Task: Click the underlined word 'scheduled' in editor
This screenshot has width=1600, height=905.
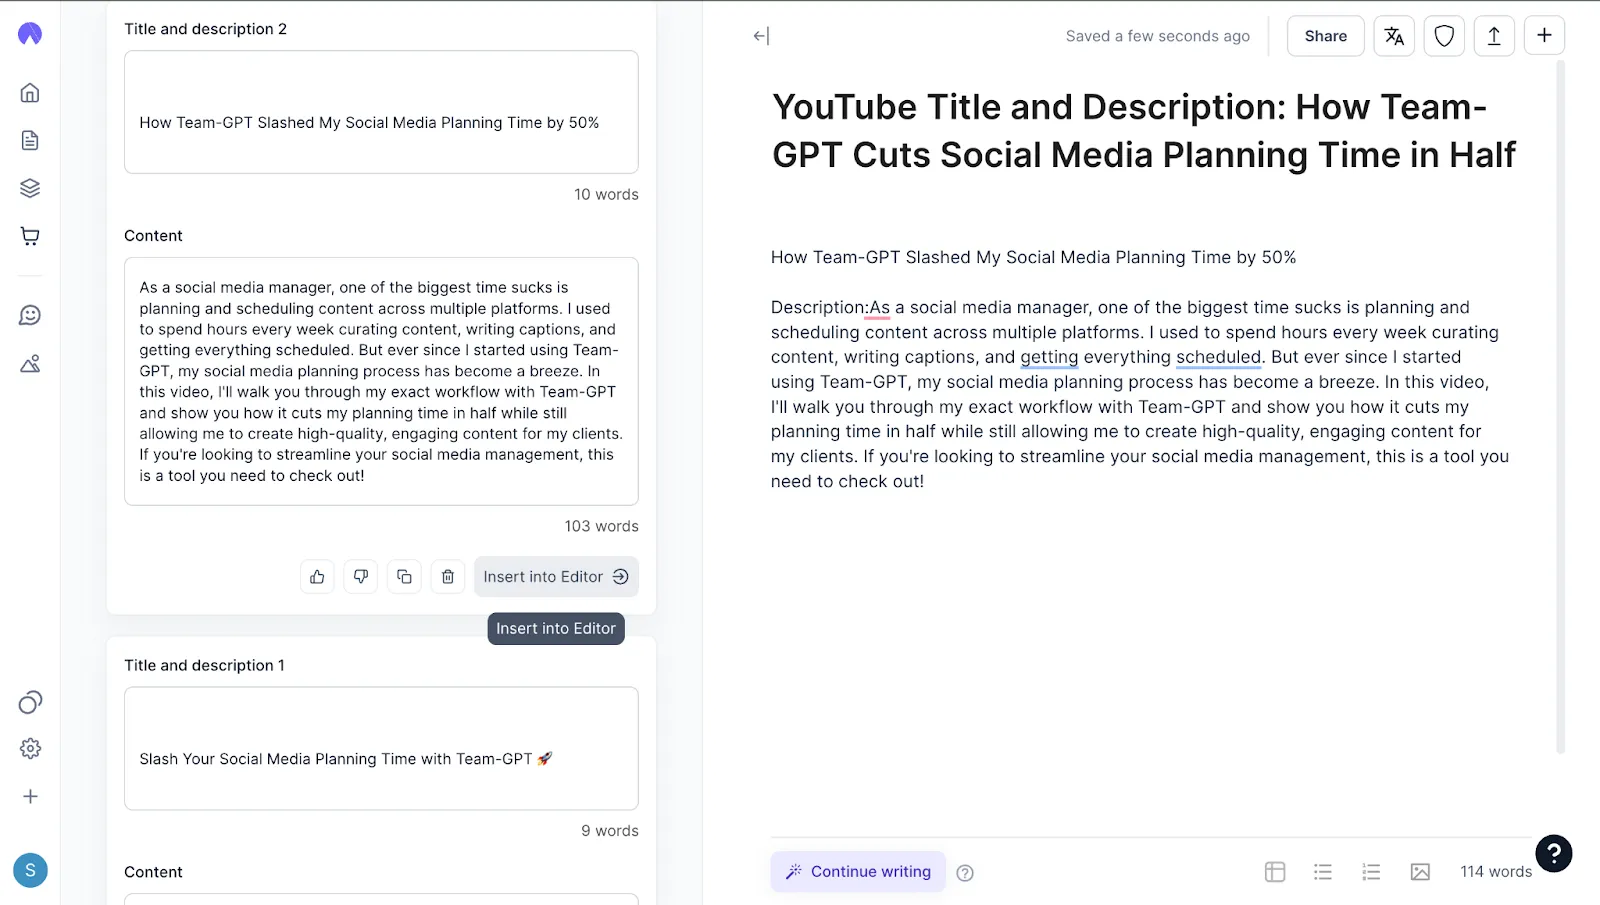Action: (1218, 357)
